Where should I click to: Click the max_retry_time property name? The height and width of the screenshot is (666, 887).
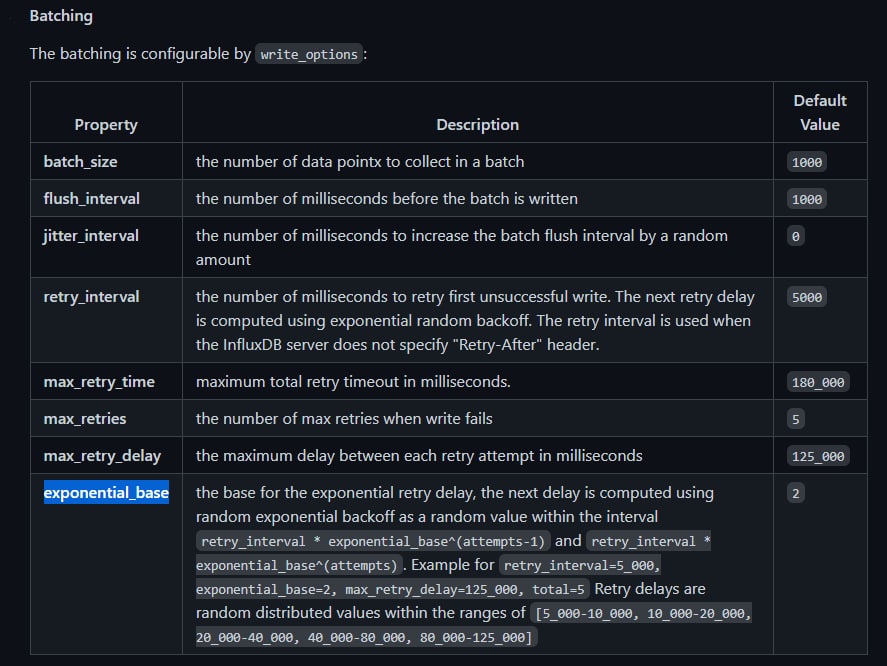pyautogui.click(x=99, y=382)
